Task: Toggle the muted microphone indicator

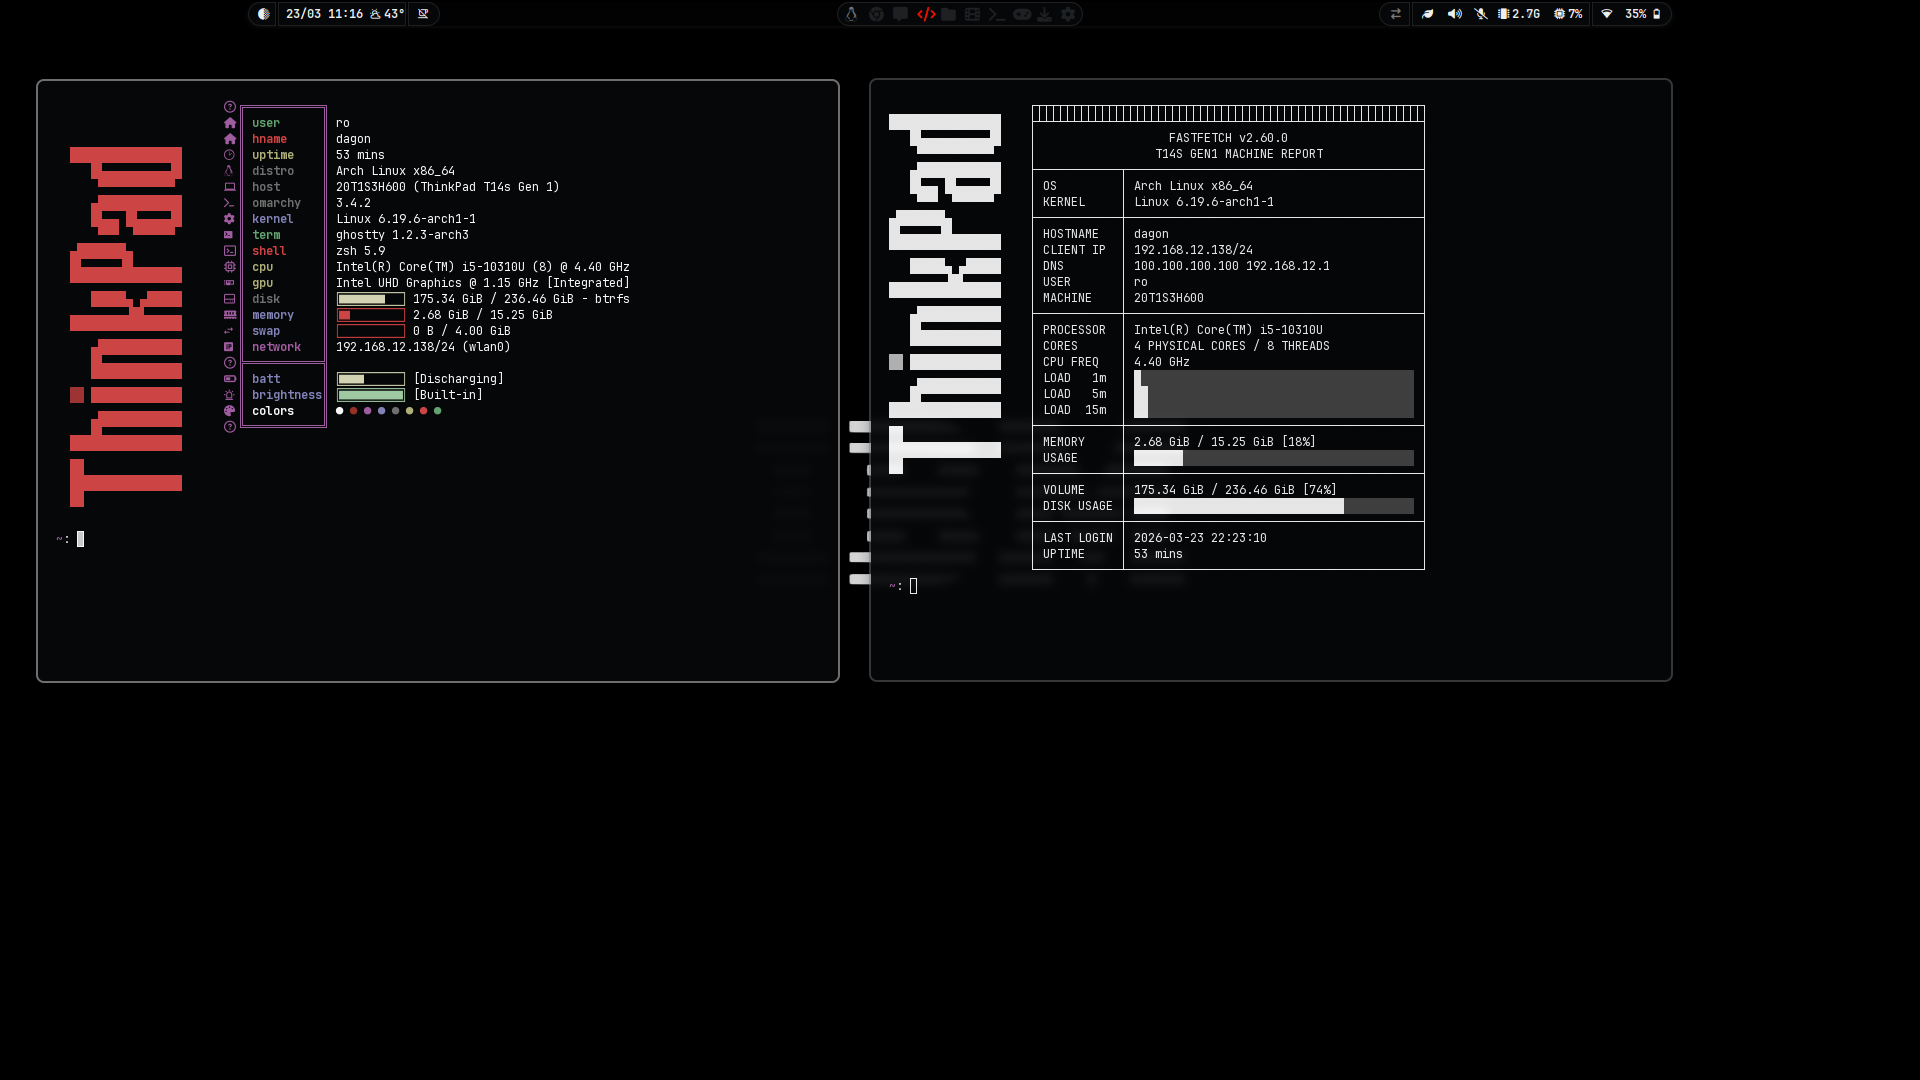Action: pos(1481,14)
